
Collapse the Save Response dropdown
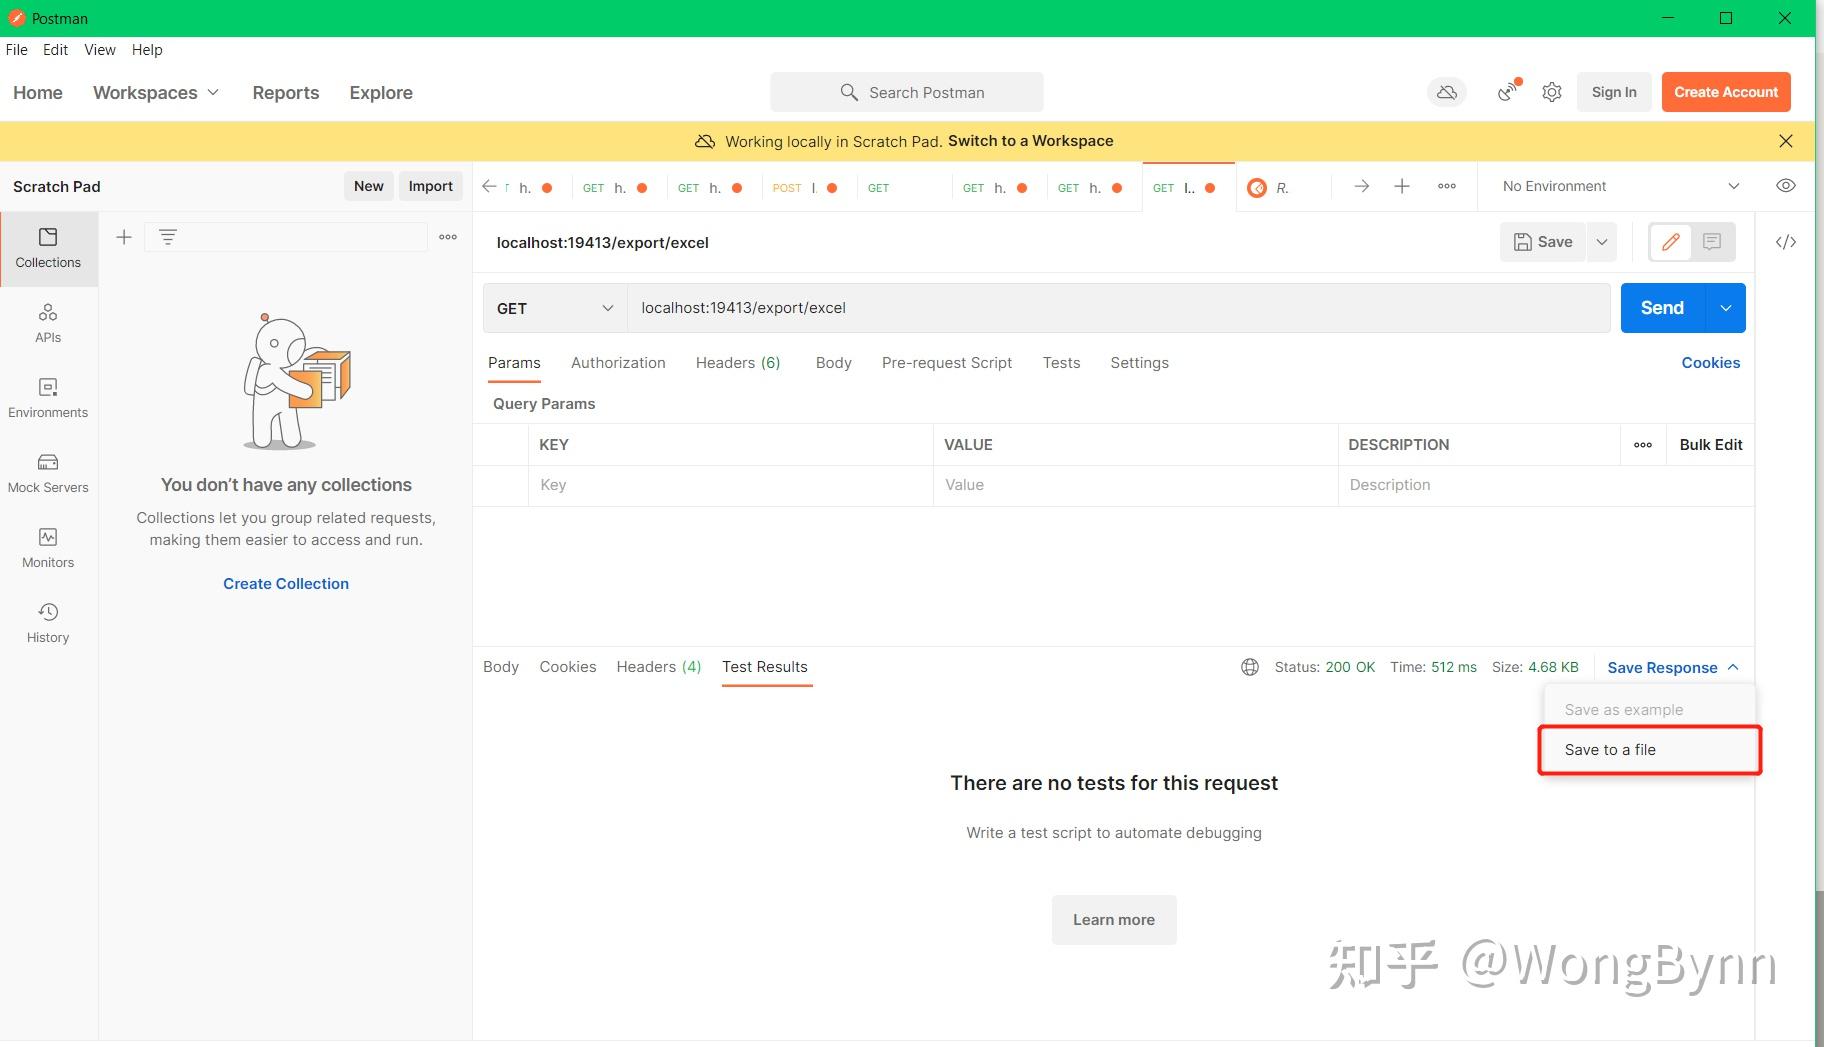point(1673,667)
